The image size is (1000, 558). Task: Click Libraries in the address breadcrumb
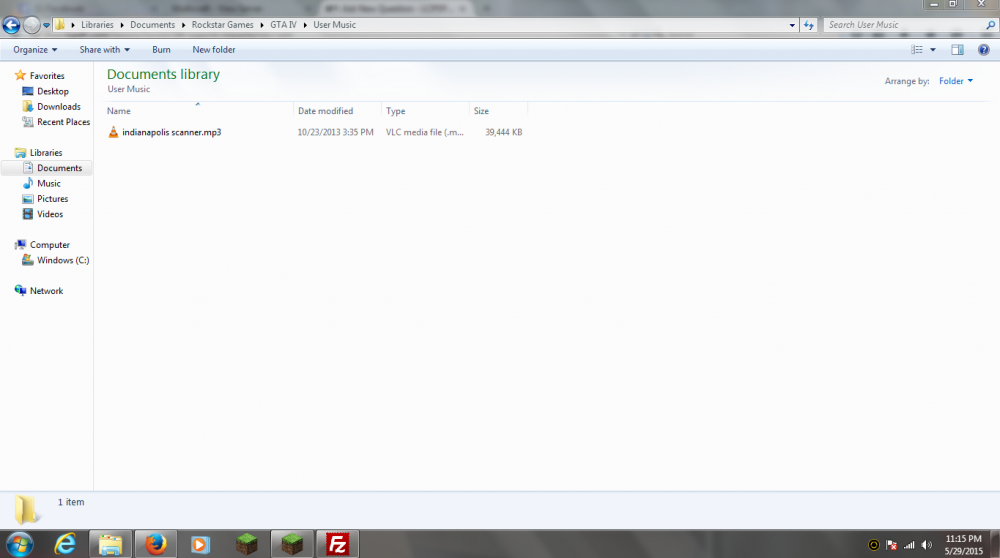pyautogui.click(x=97, y=25)
